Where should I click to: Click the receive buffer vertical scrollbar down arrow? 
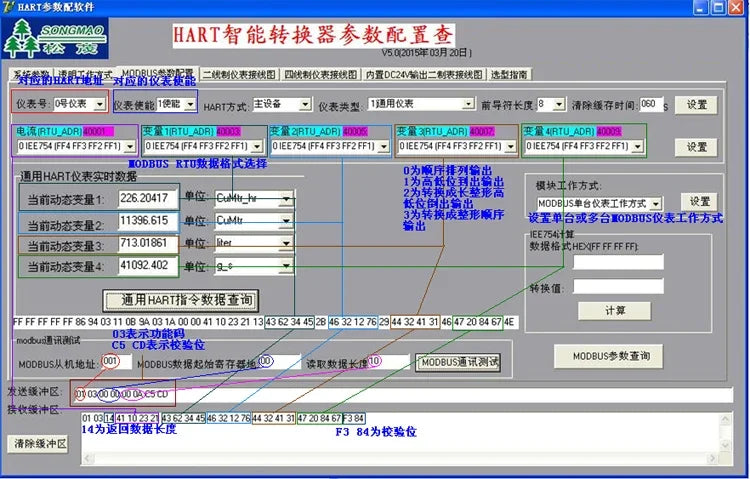tap(725, 446)
